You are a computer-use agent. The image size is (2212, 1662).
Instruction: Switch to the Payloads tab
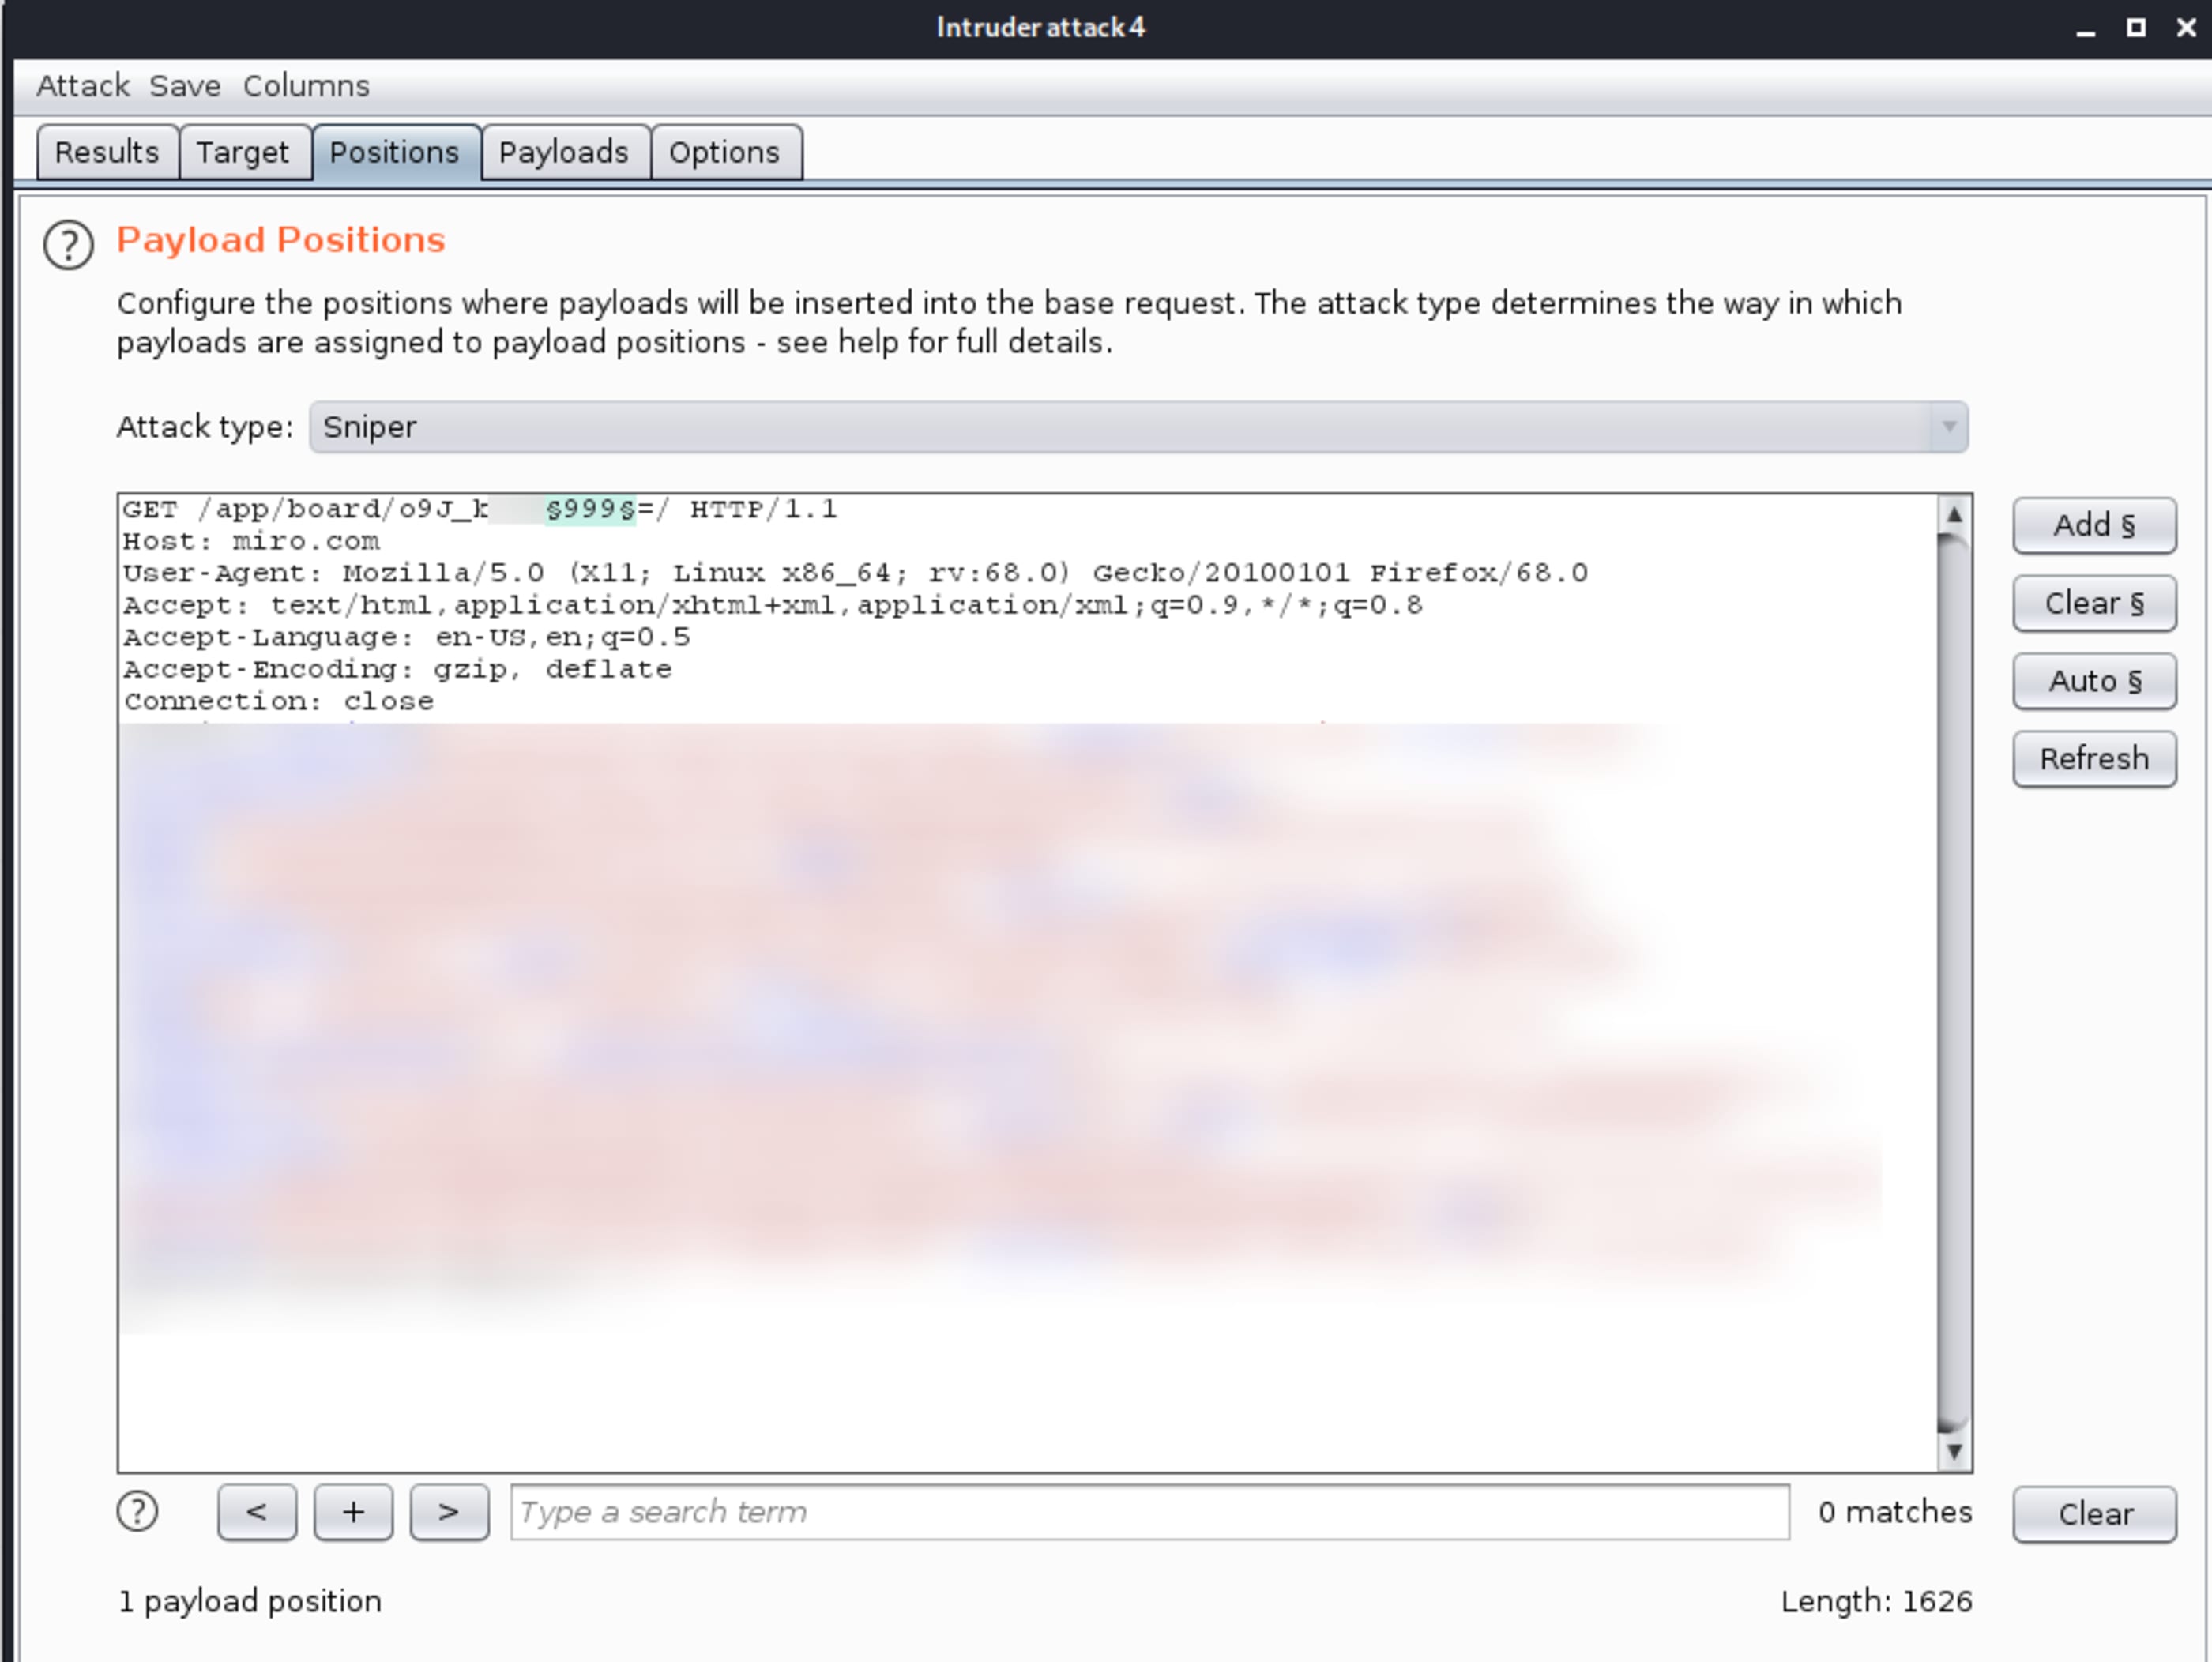pyautogui.click(x=564, y=152)
